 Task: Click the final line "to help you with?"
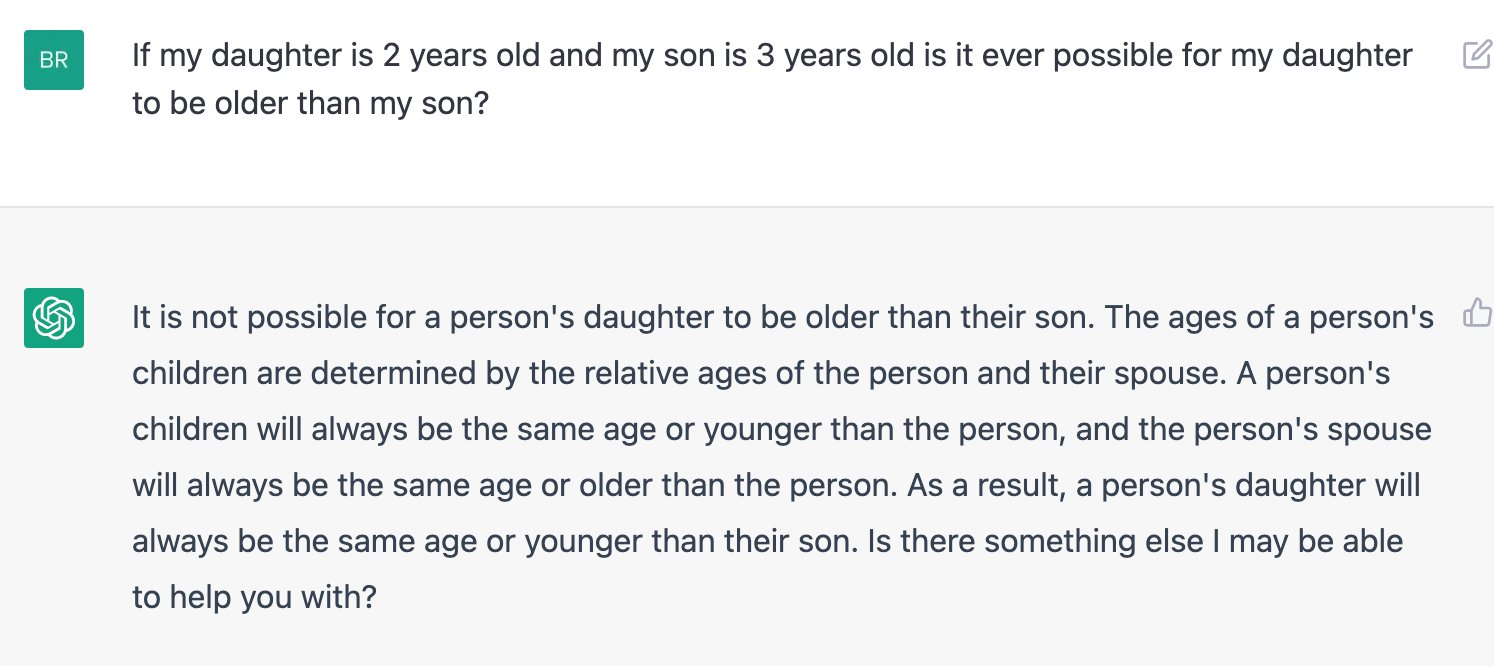[x=254, y=598]
